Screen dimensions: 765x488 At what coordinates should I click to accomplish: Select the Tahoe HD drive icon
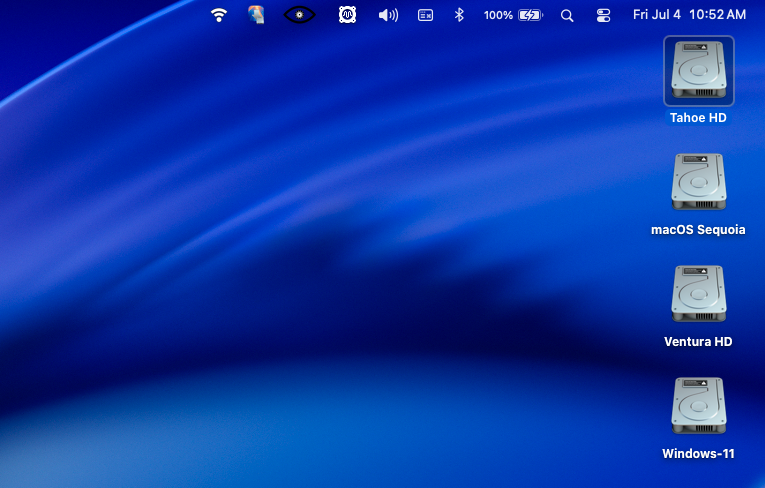point(699,71)
